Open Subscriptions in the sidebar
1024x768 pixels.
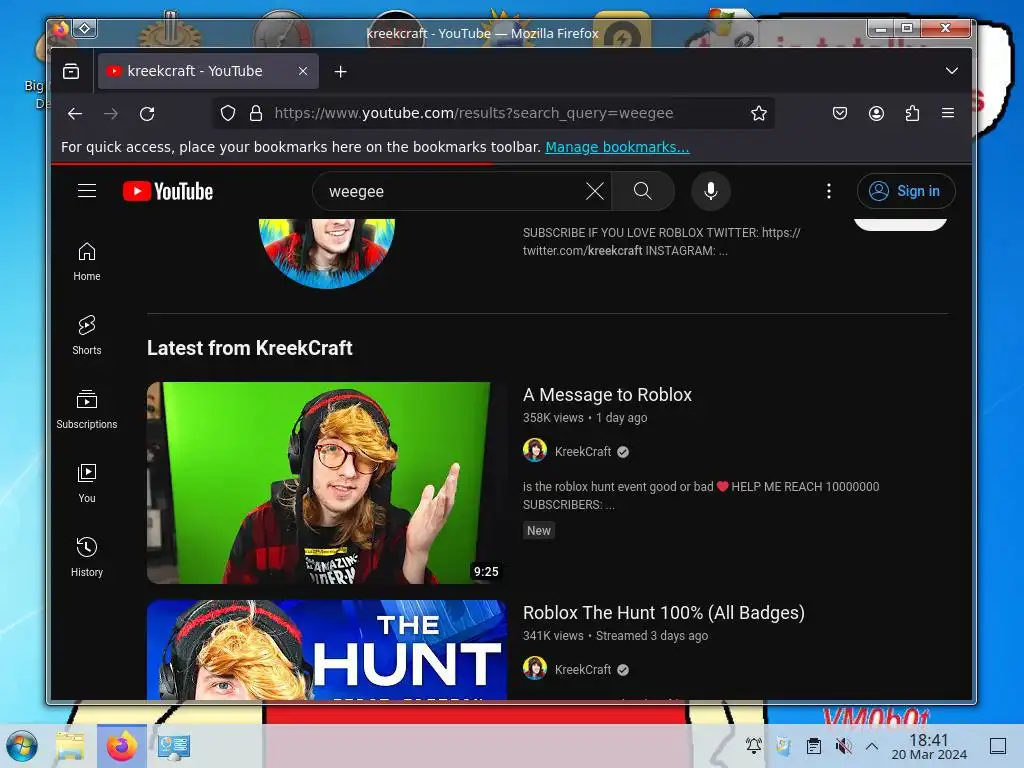point(87,409)
